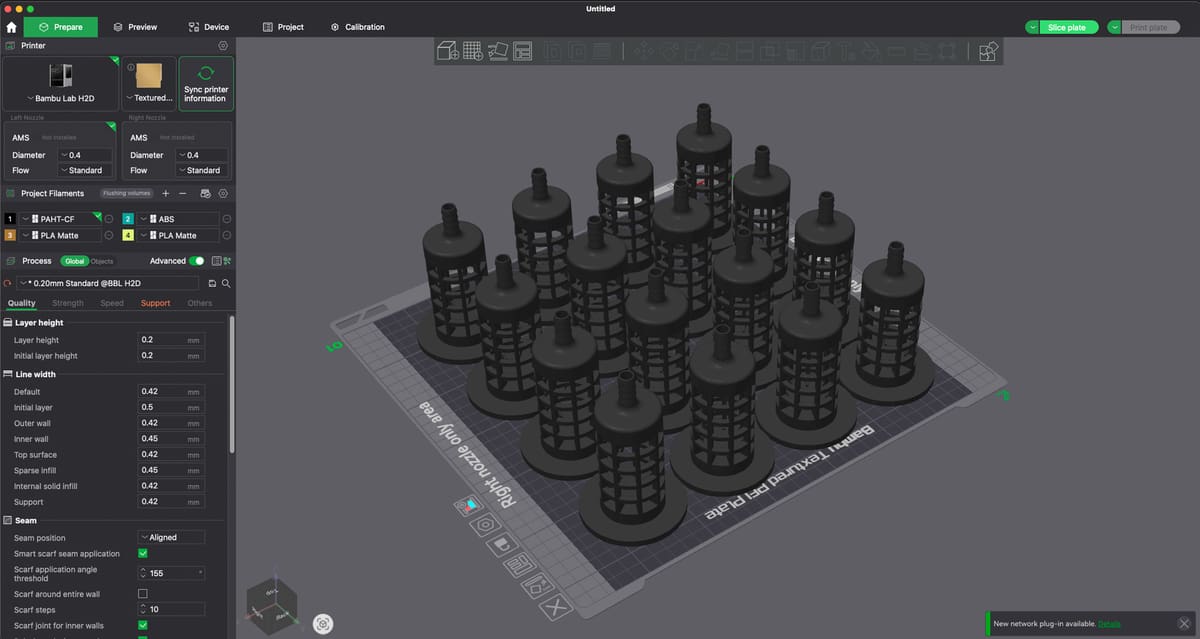
Task: Open left nozzle Flow dropdown
Action: coord(85,170)
